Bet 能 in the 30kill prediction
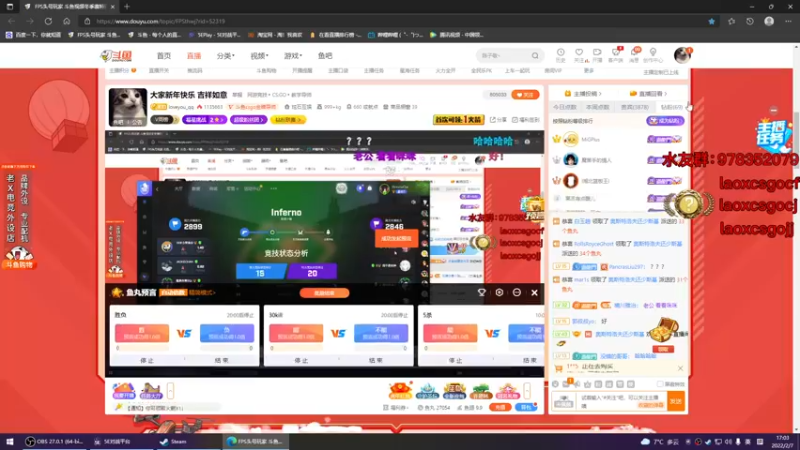 (296, 333)
